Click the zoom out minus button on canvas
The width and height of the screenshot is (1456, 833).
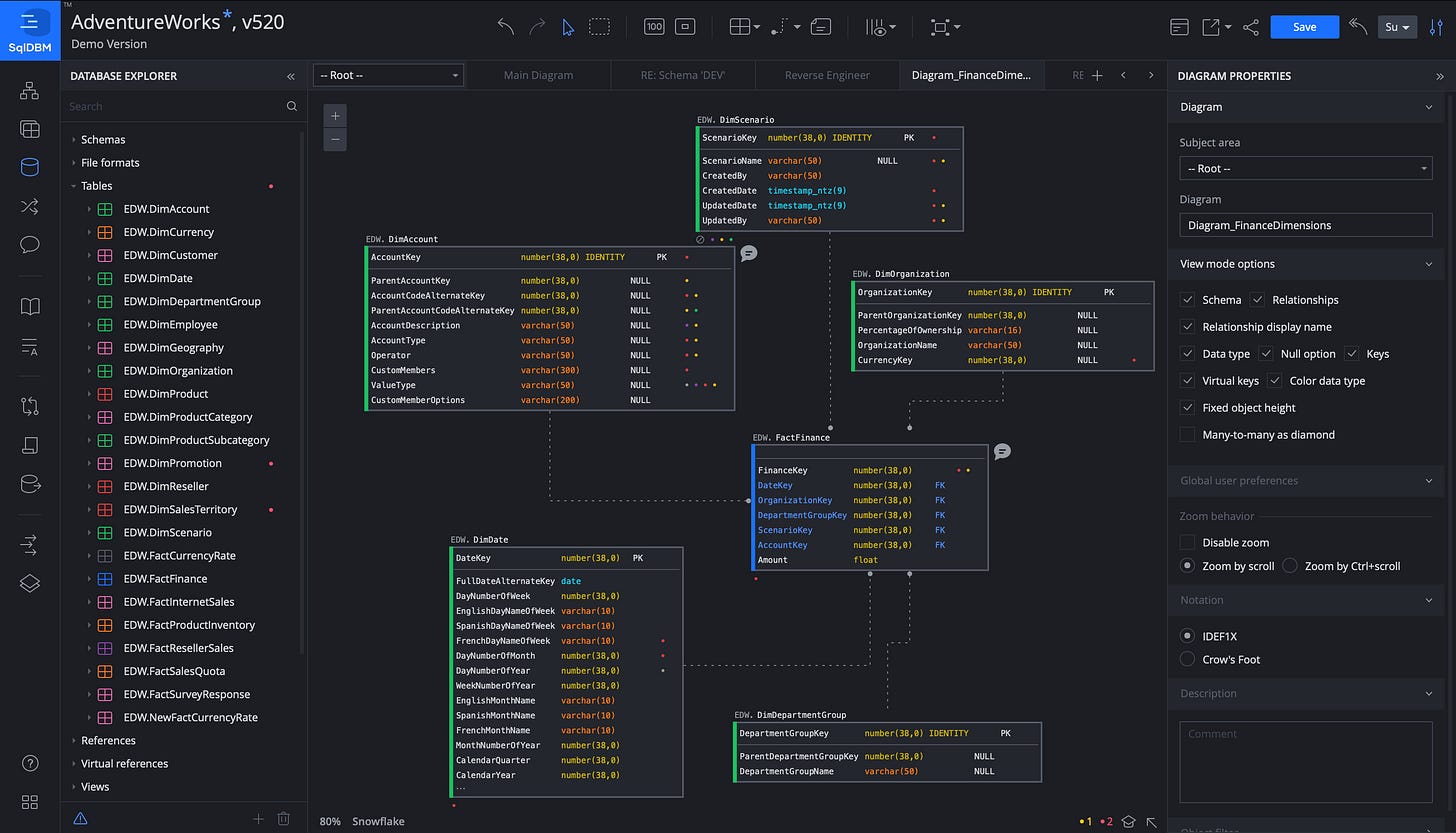click(x=335, y=139)
